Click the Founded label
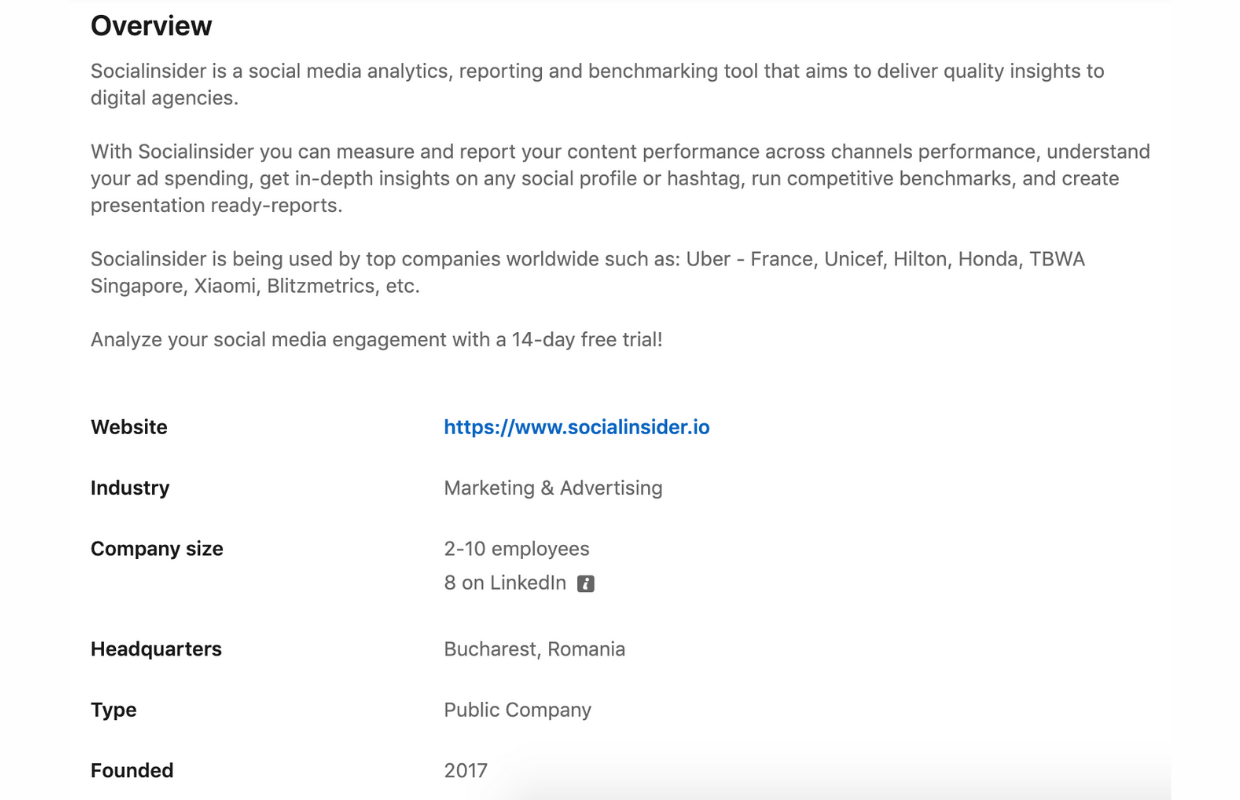The height and width of the screenshot is (800, 1240). pyautogui.click(x=132, y=771)
